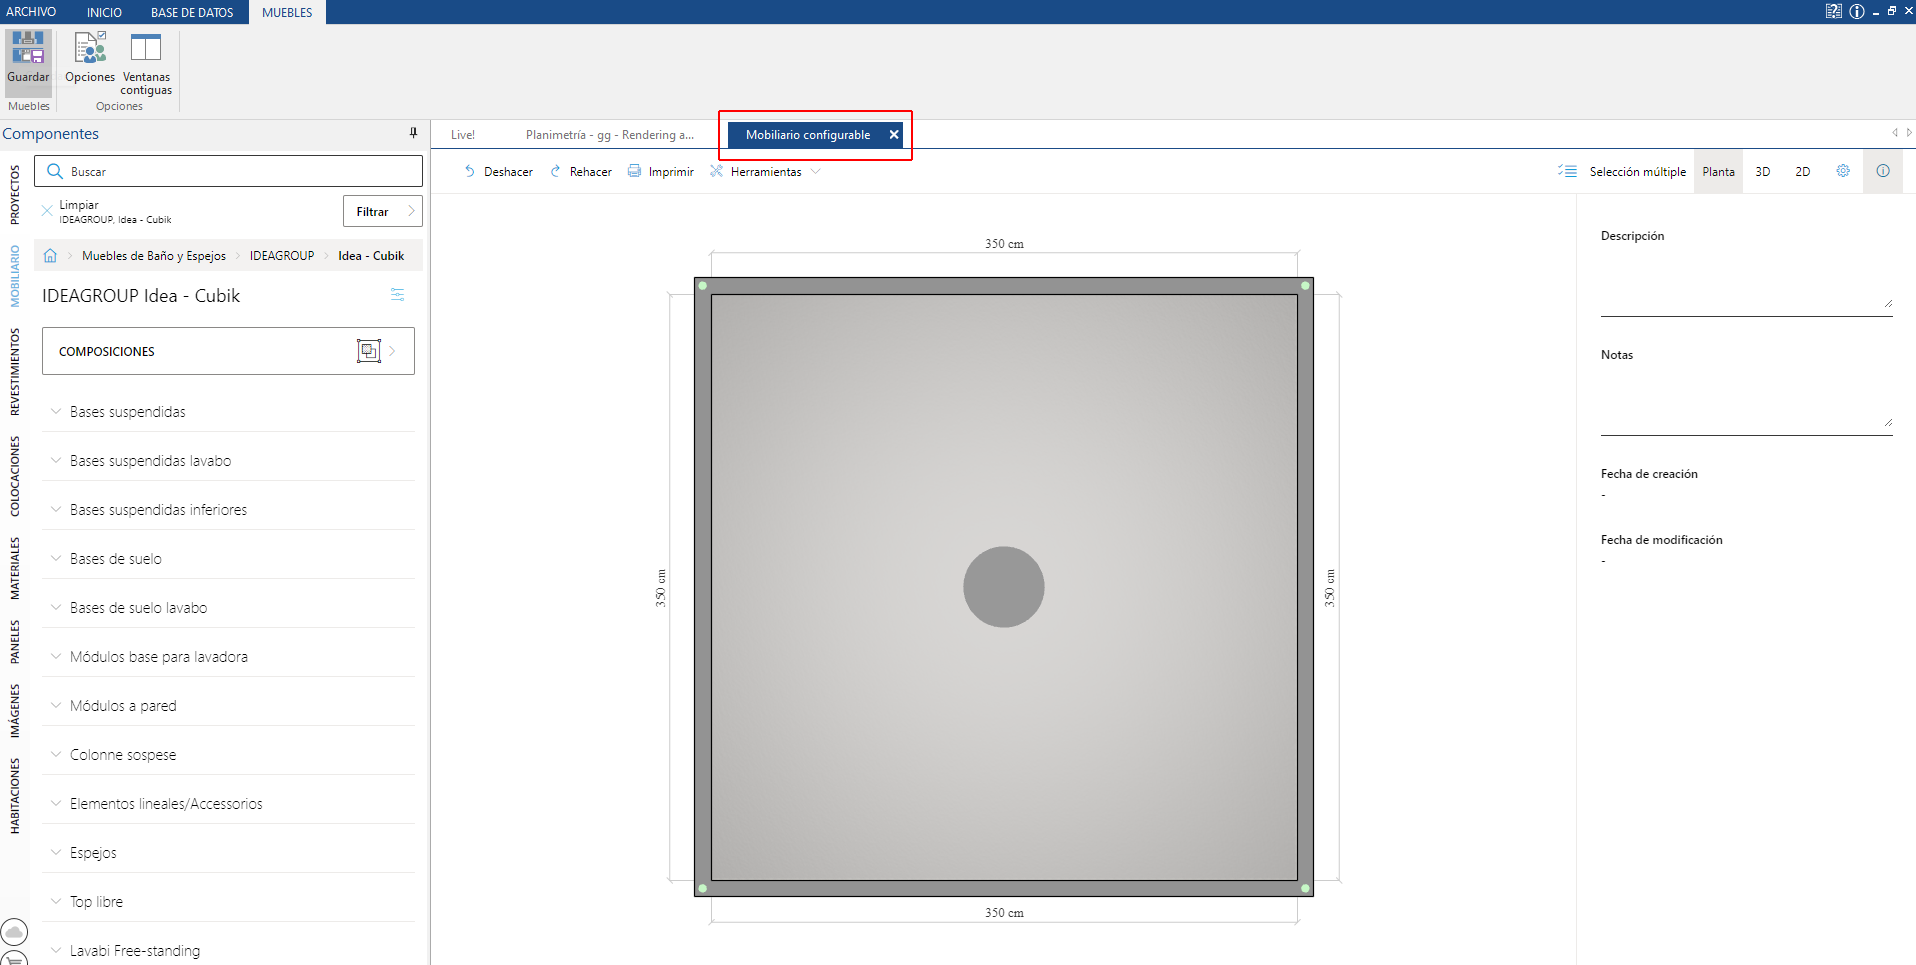Viewport: 1916px width, 965px height.
Task: Click the magnifier icon in Buscar
Action: point(55,171)
